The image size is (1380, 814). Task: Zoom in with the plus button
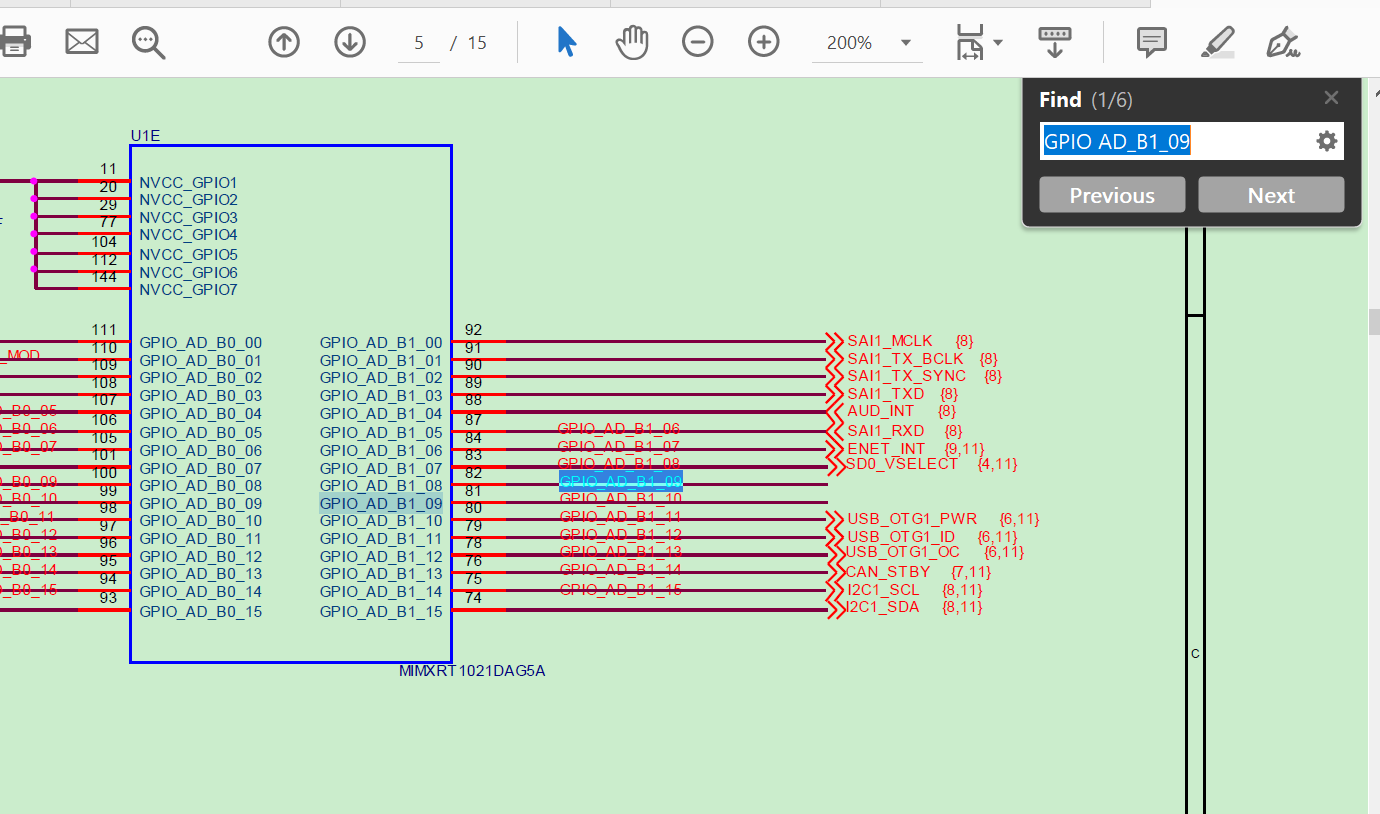pyautogui.click(x=763, y=42)
